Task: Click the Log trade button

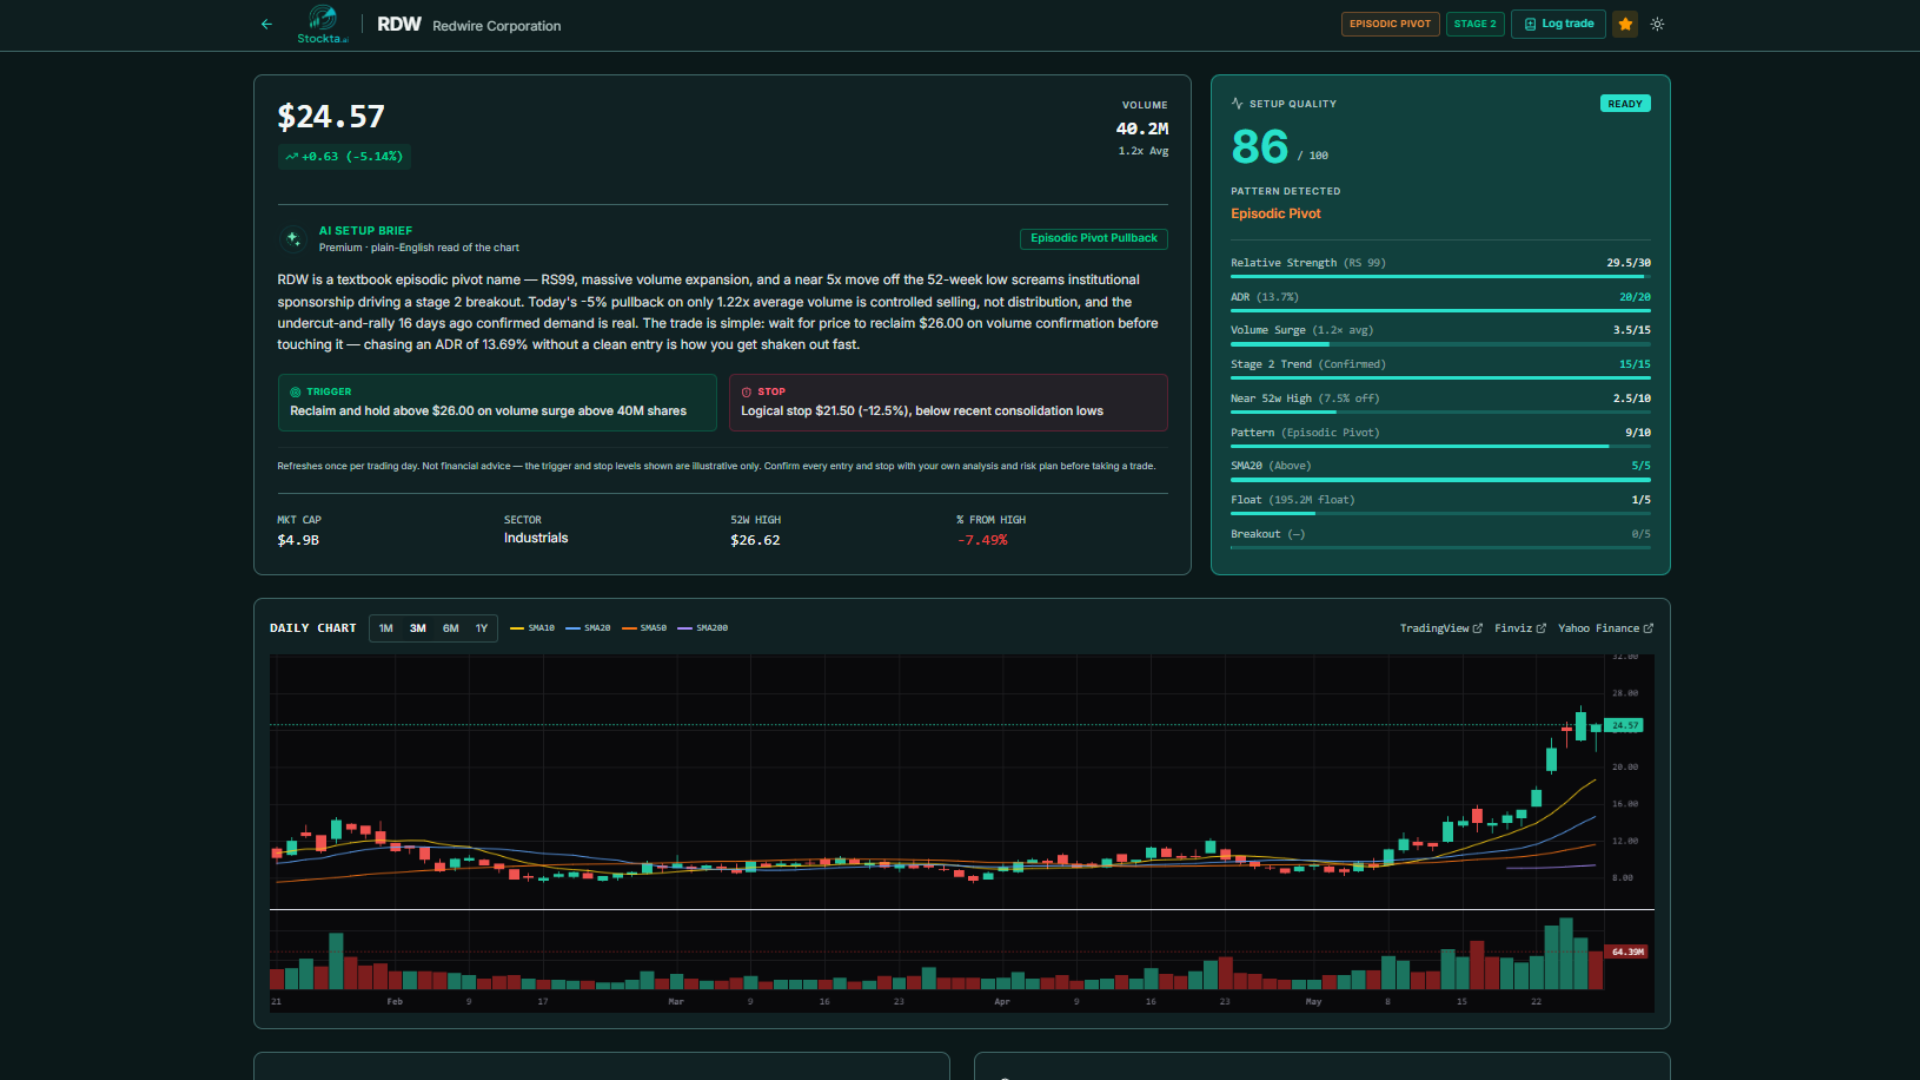Action: 1558,24
